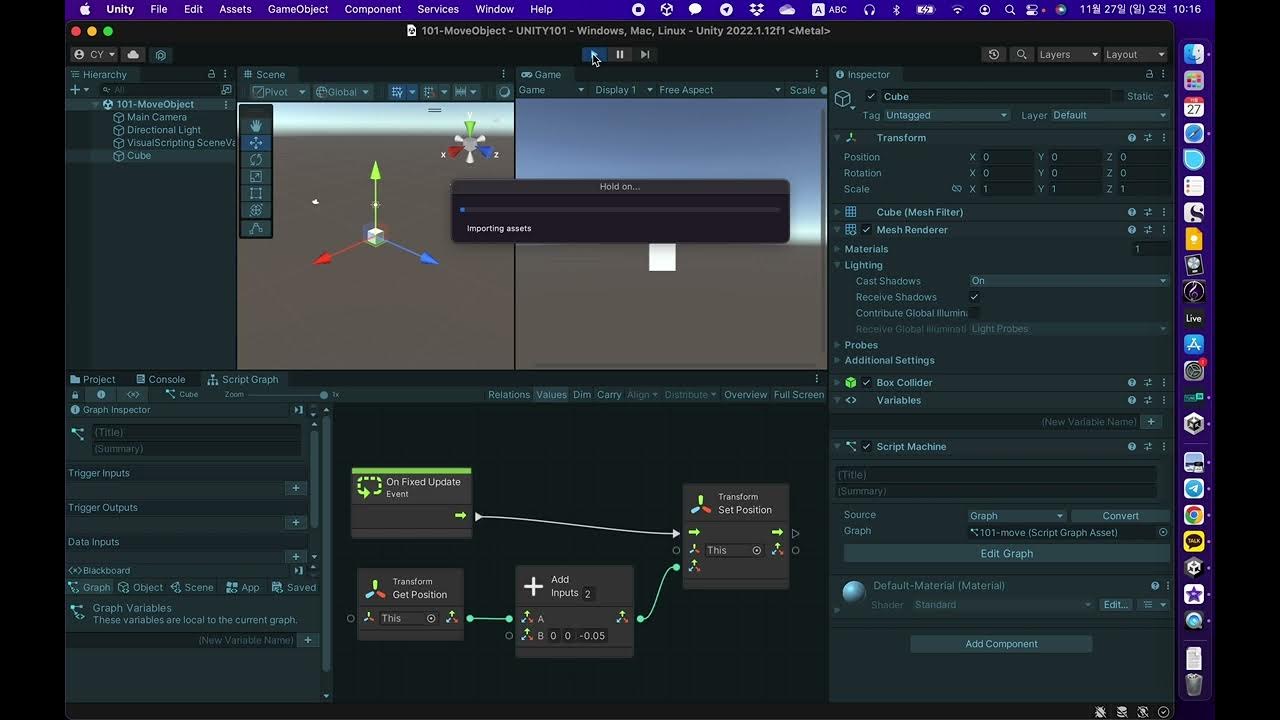Open the Pivot dropdown in Scene
1280x720 pixels.
click(279, 91)
